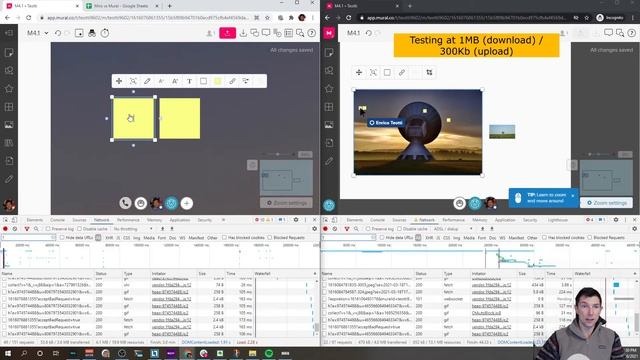Click the T text format icon on sticky toolbar
Viewport: 640px width, 360px height.
point(189,81)
